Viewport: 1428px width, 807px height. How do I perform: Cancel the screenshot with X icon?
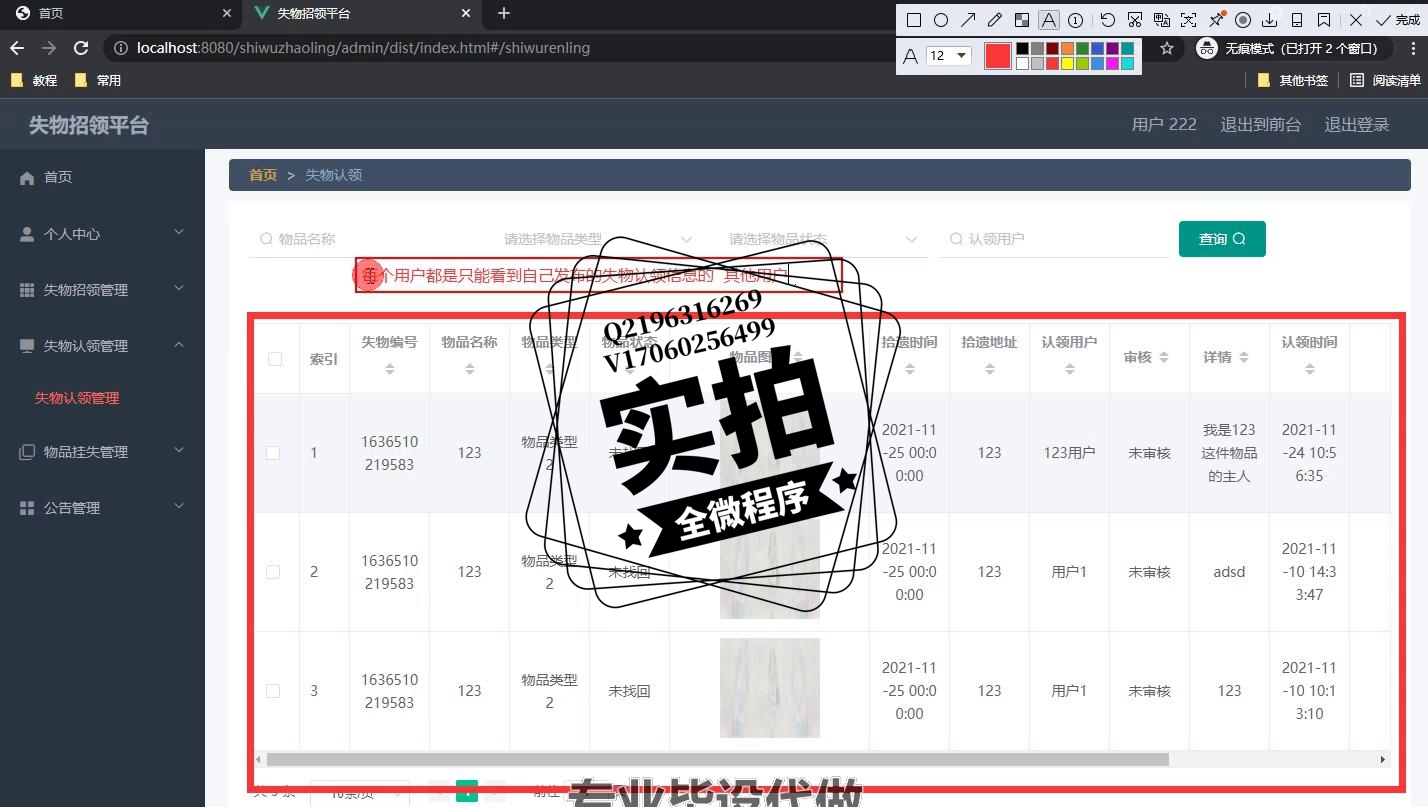[x=1356, y=20]
